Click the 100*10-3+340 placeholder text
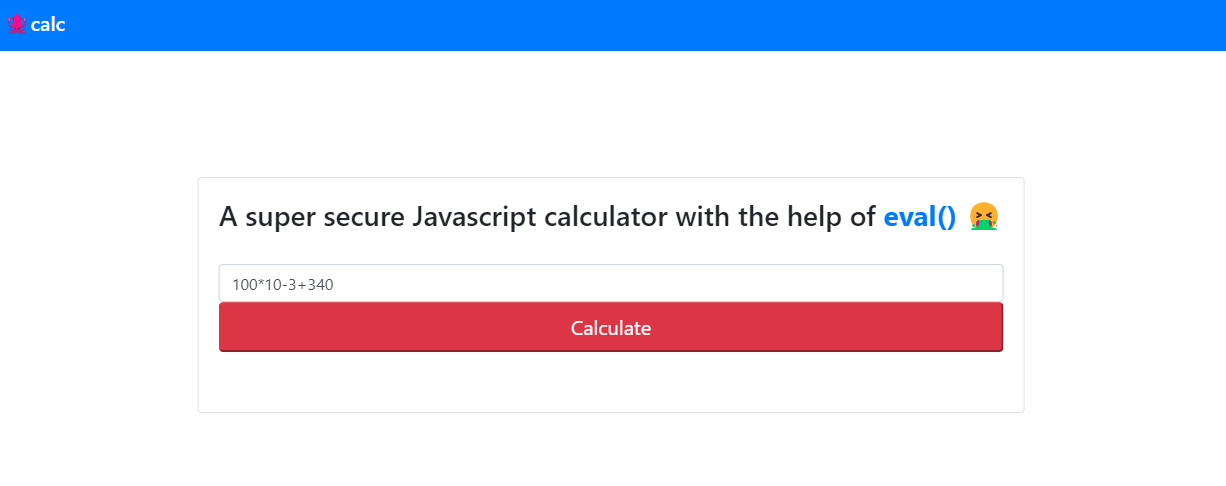Image resolution: width=1226 pixels, height=486 pixels. point(283,285)
